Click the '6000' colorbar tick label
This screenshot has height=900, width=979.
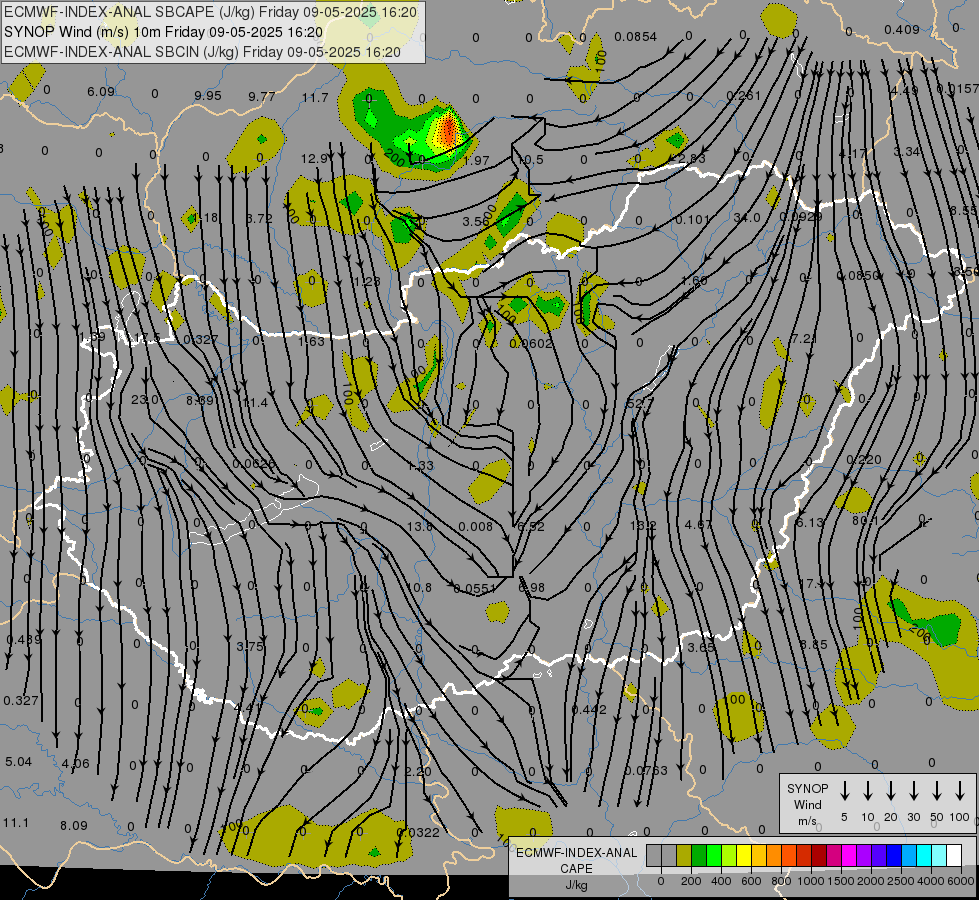pos(961,881)
